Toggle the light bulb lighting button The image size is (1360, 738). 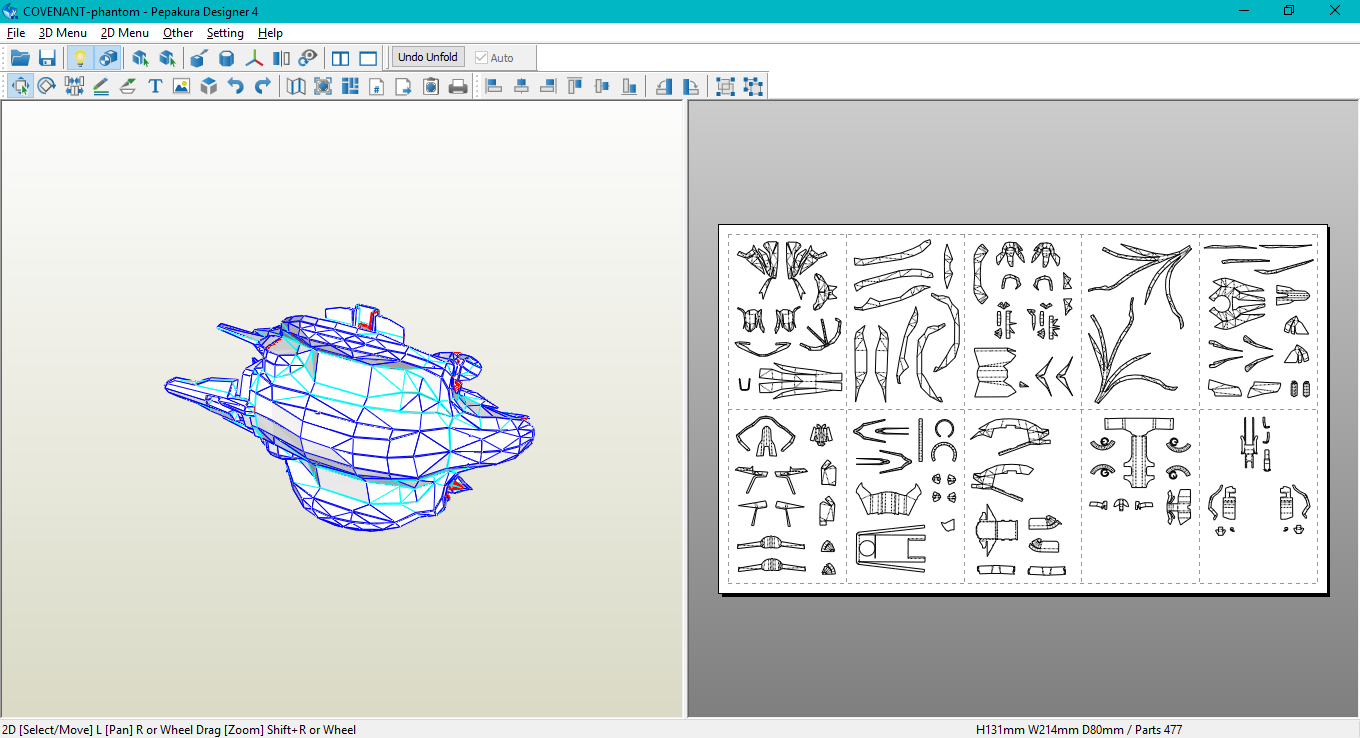point(80,58)
